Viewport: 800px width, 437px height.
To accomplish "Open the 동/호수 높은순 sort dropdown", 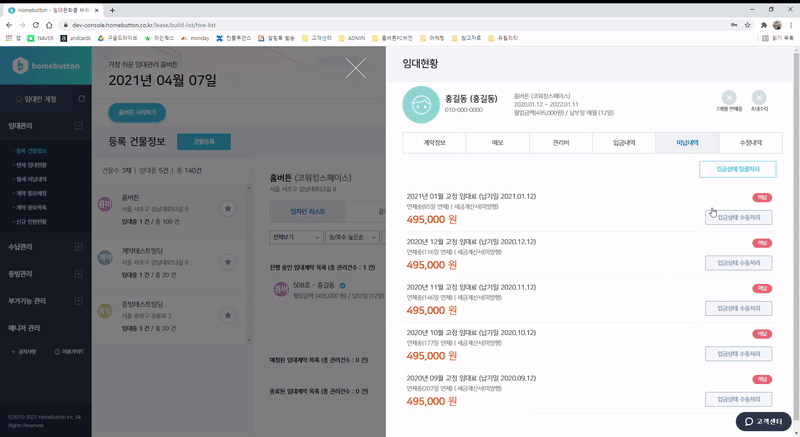I will point(352,237).
